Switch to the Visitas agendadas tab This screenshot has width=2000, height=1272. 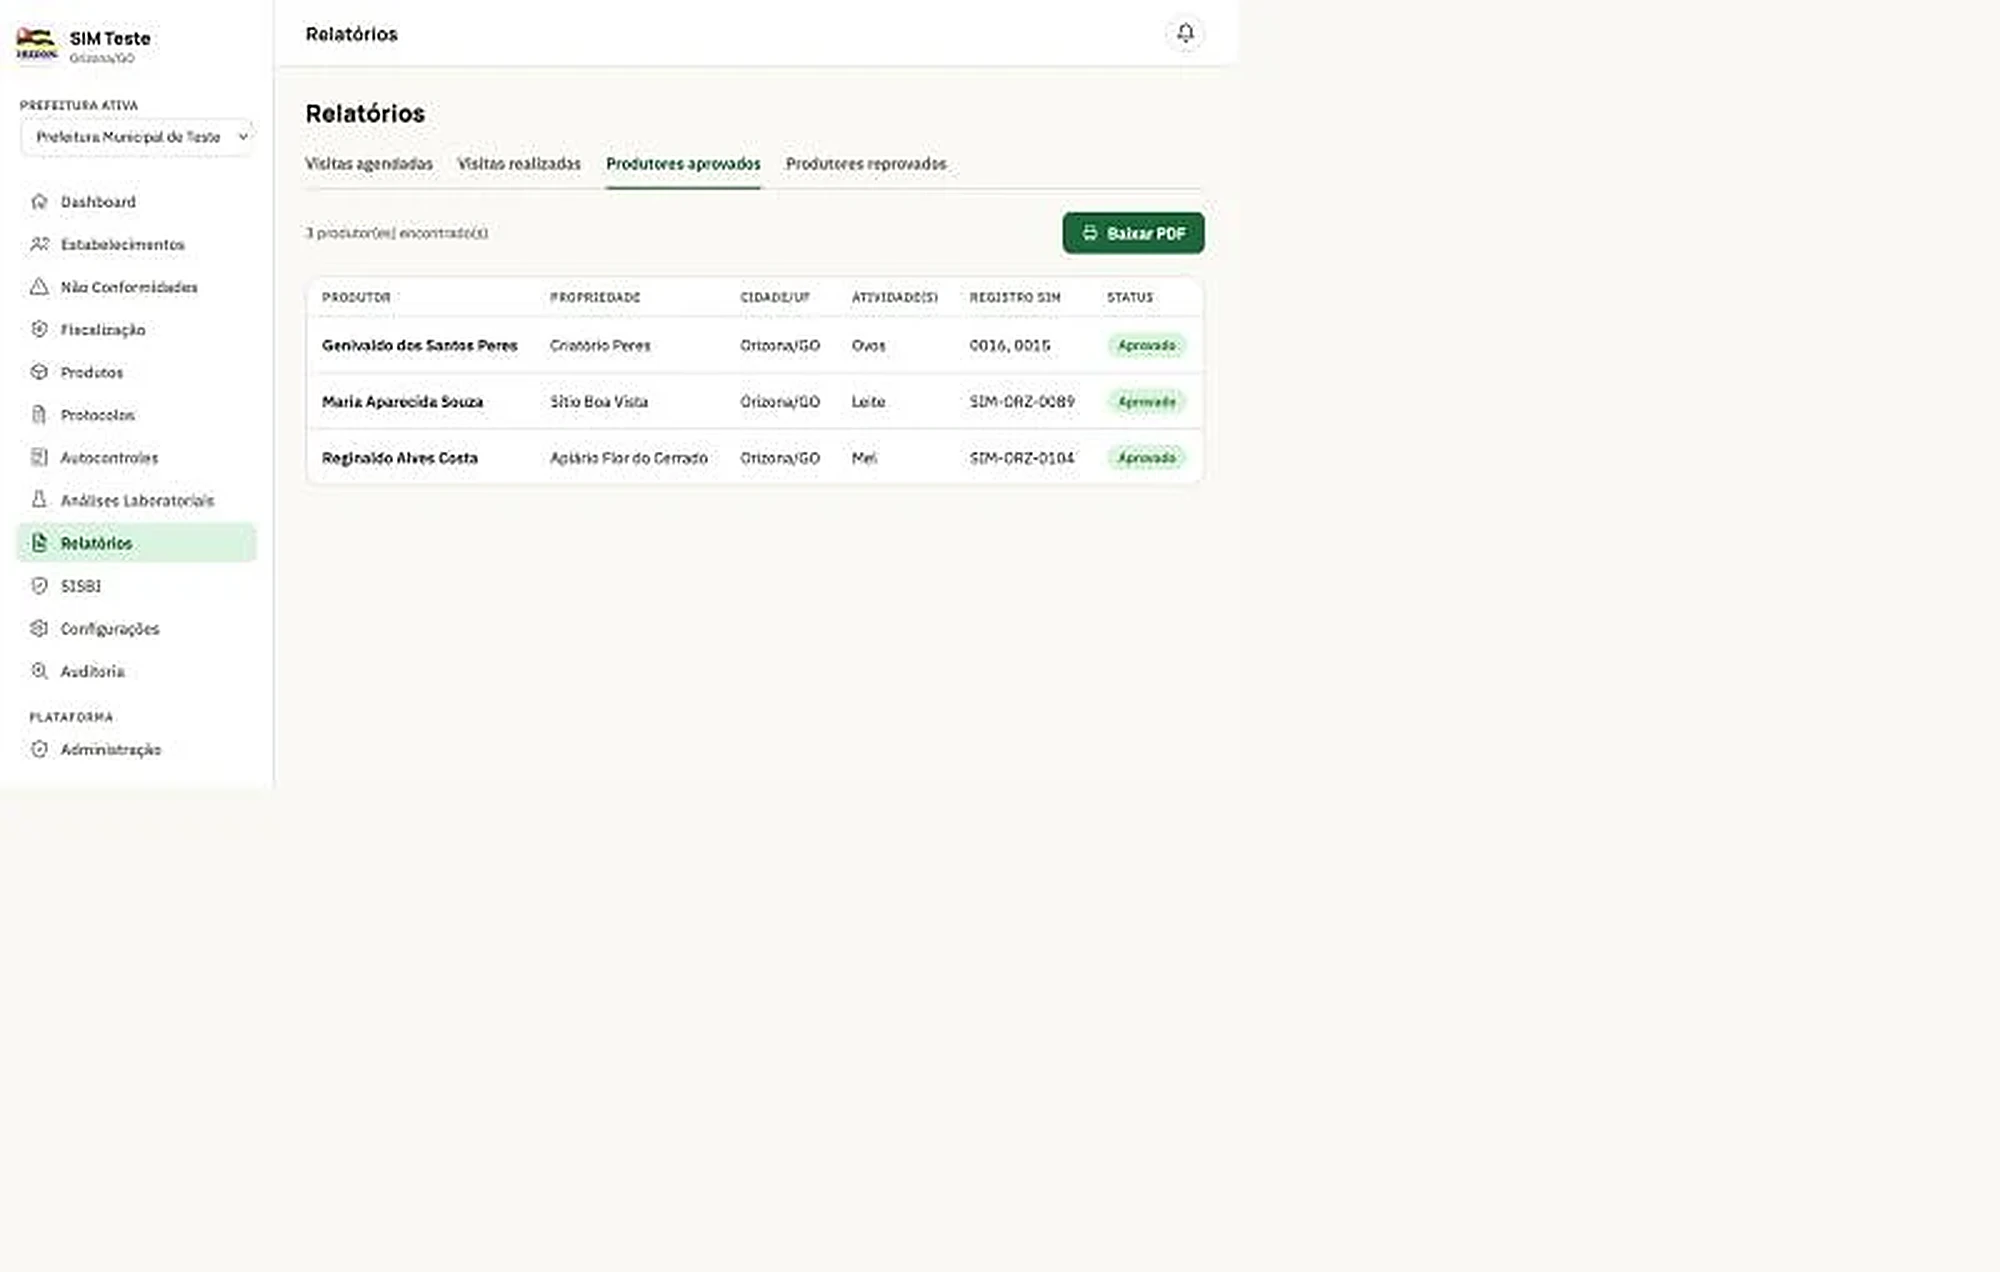click(x=369, y=164)
